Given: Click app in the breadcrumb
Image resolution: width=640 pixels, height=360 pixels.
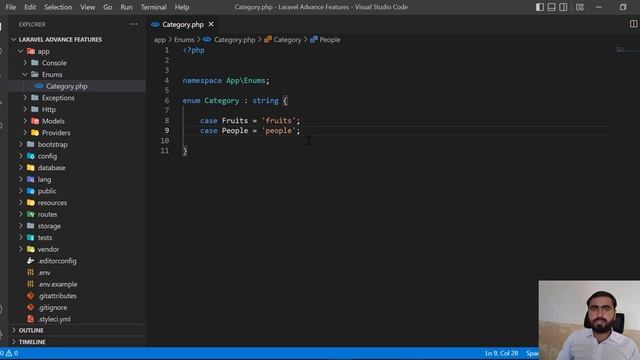Looking at the screenshot, I should (160, 40).
